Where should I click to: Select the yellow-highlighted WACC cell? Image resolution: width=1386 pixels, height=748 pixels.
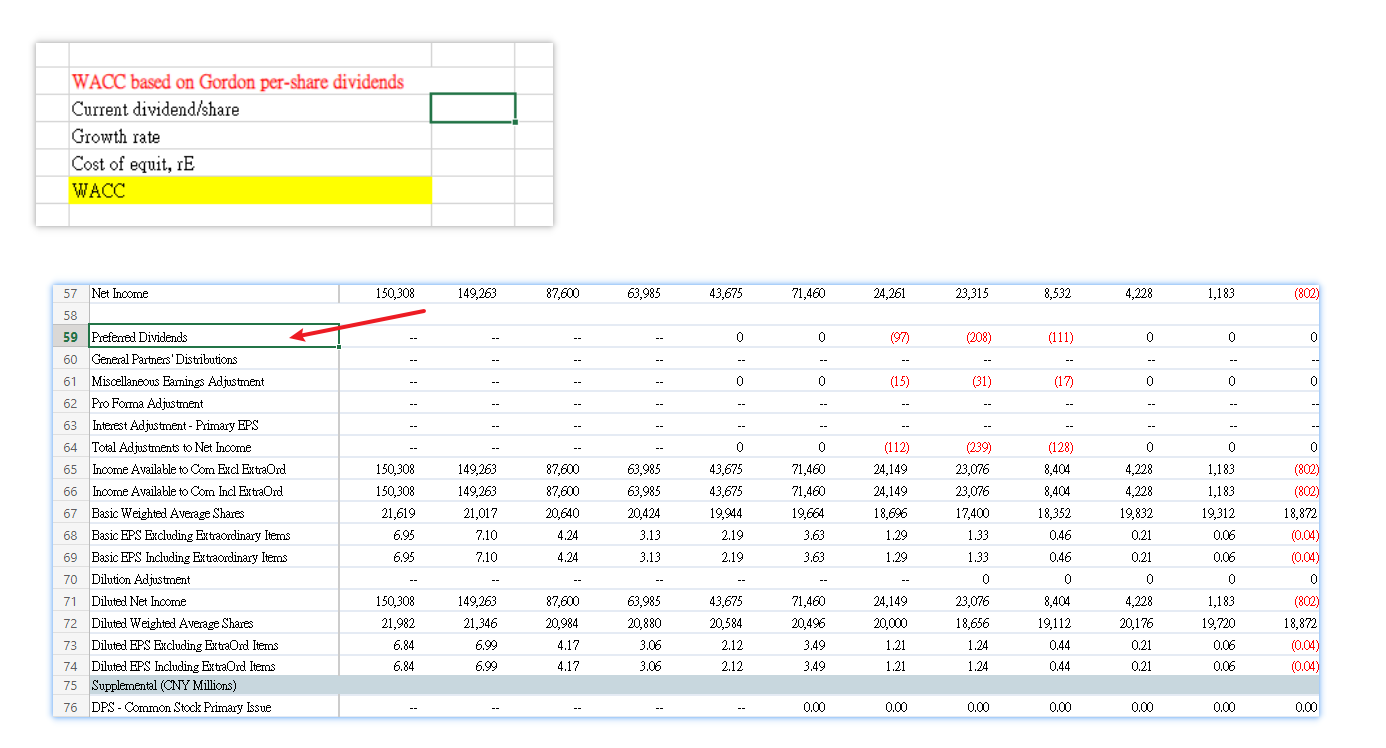[x=250, y=190]
